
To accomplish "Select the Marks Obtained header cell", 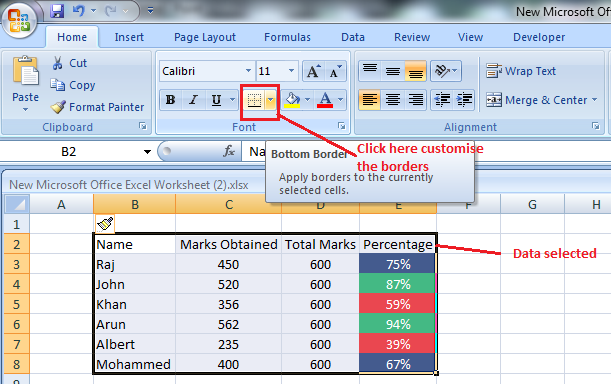I will tap(228, 244).
